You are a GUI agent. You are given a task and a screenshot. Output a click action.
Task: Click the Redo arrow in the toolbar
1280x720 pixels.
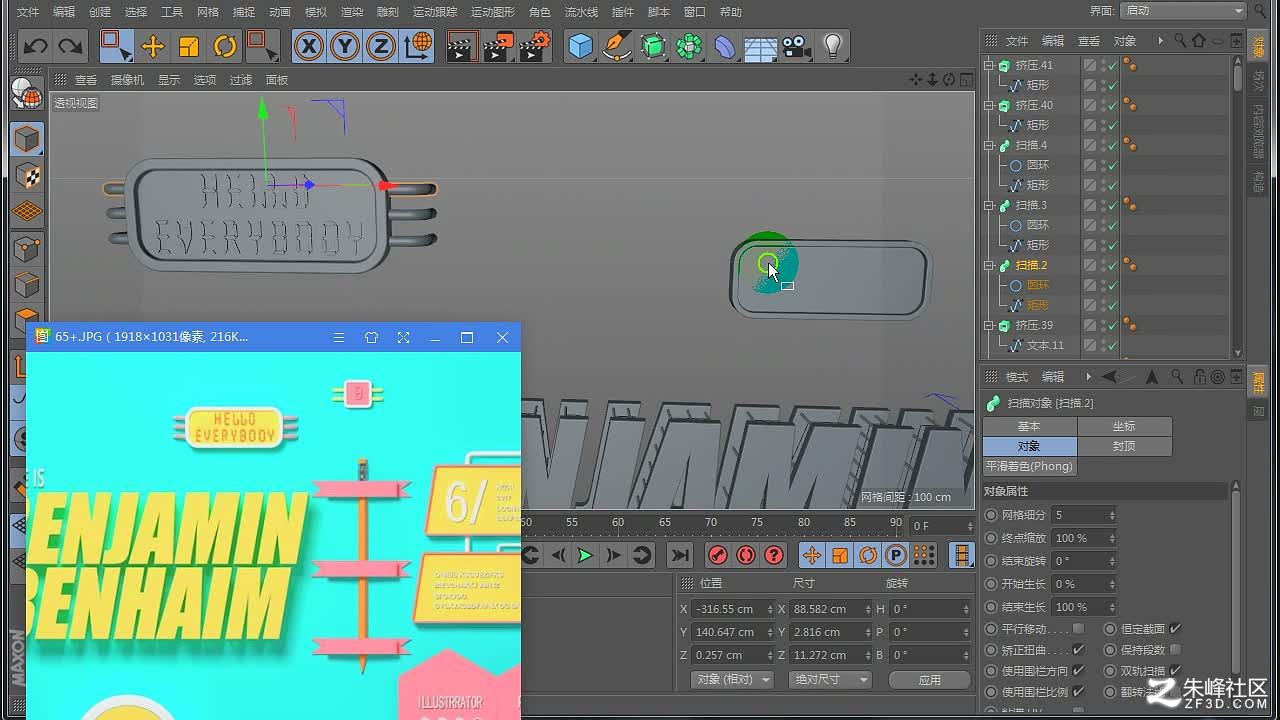[70, 46]
